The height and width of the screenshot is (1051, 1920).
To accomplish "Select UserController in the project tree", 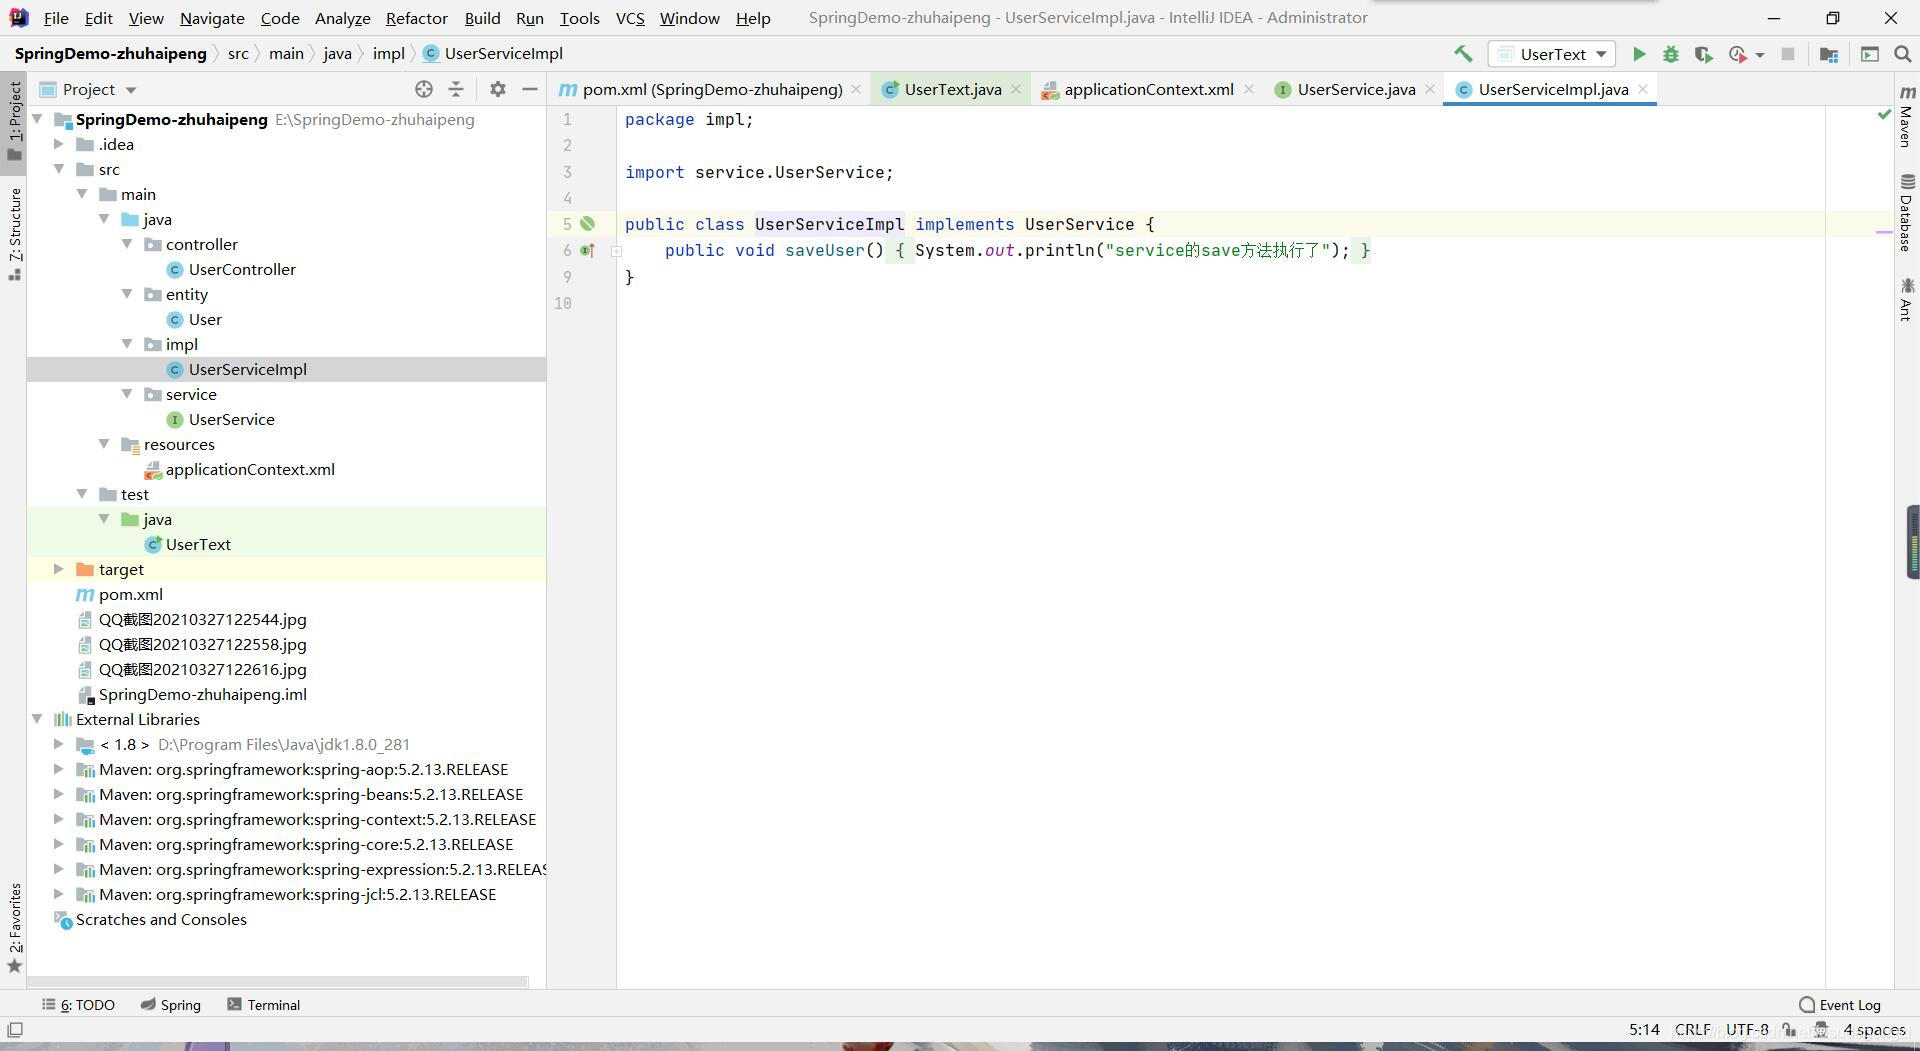I will click(x=242, y=269).
